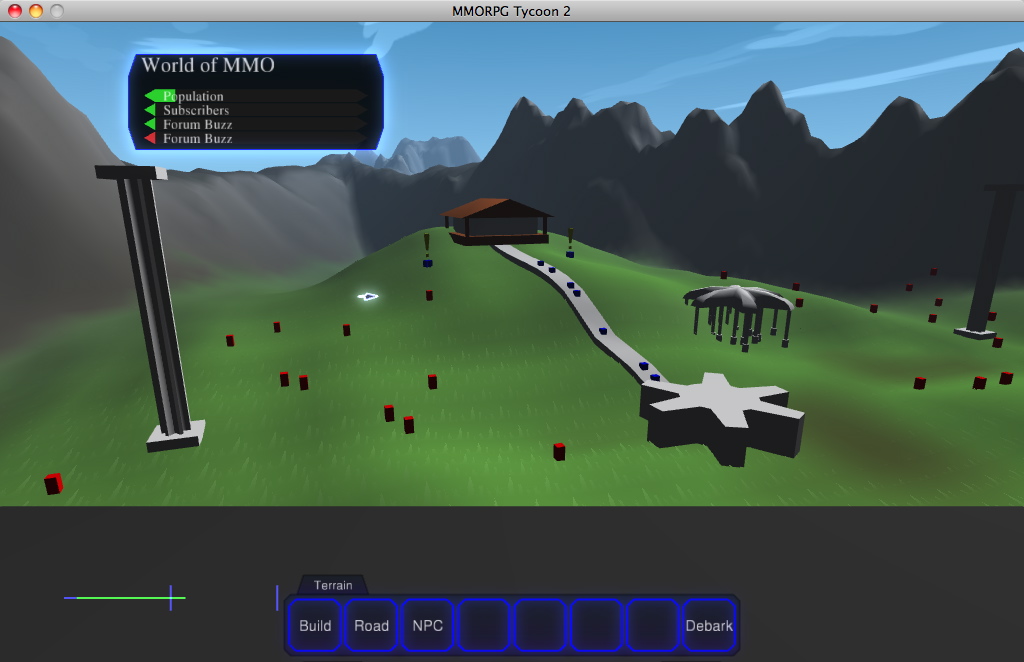Select the brown-roofed house building
Image resolution: width=1024 pixels, height=662 pixels.
[498, 222]
